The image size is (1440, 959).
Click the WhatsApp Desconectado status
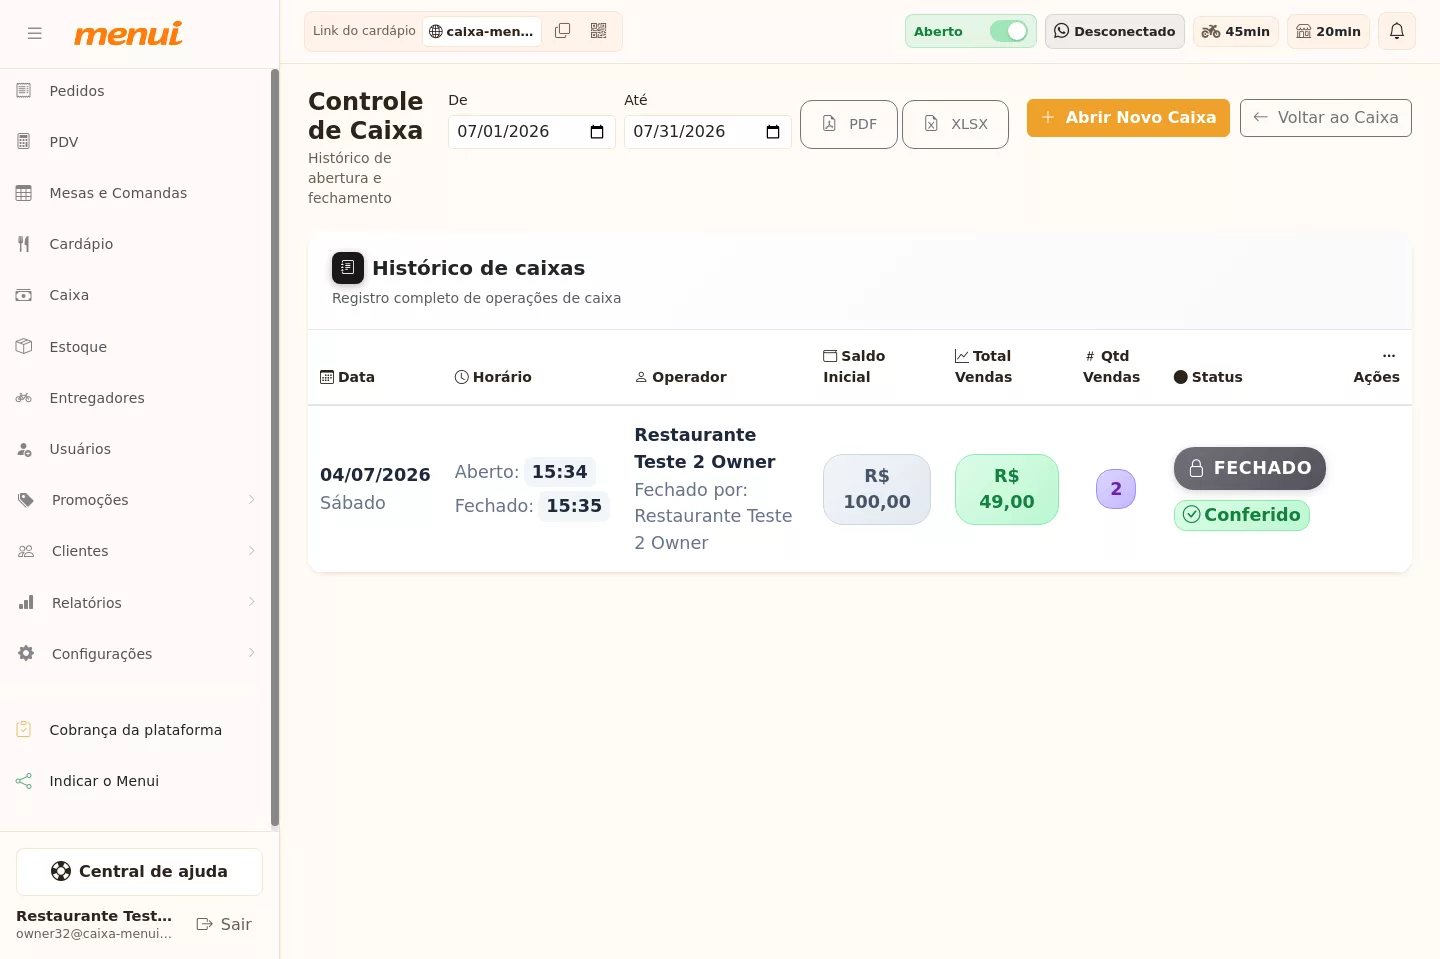click(1115, 31)
